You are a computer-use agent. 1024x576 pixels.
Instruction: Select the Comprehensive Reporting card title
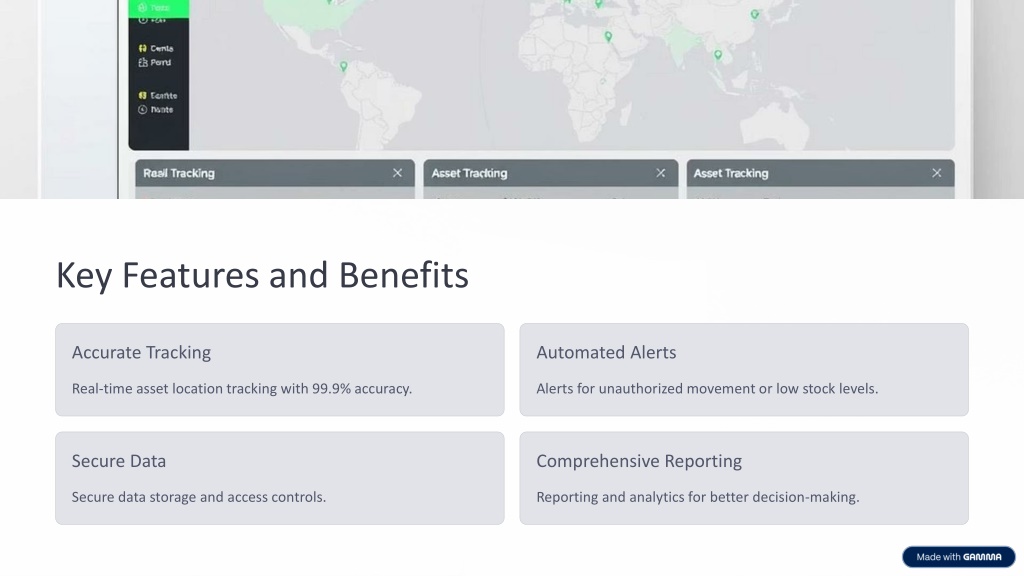pyautogui.click(x=639, y=461)
